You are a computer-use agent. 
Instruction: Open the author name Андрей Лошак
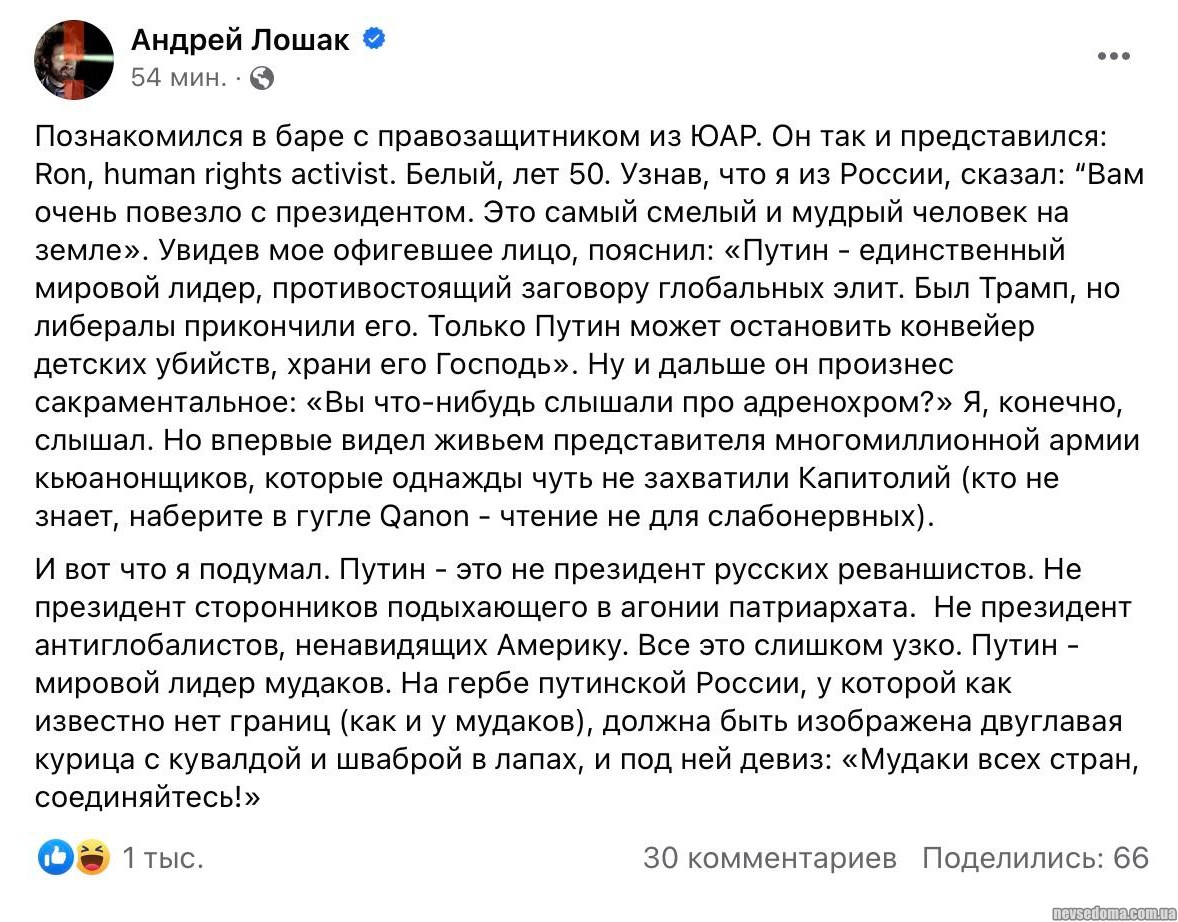(240, 40)
